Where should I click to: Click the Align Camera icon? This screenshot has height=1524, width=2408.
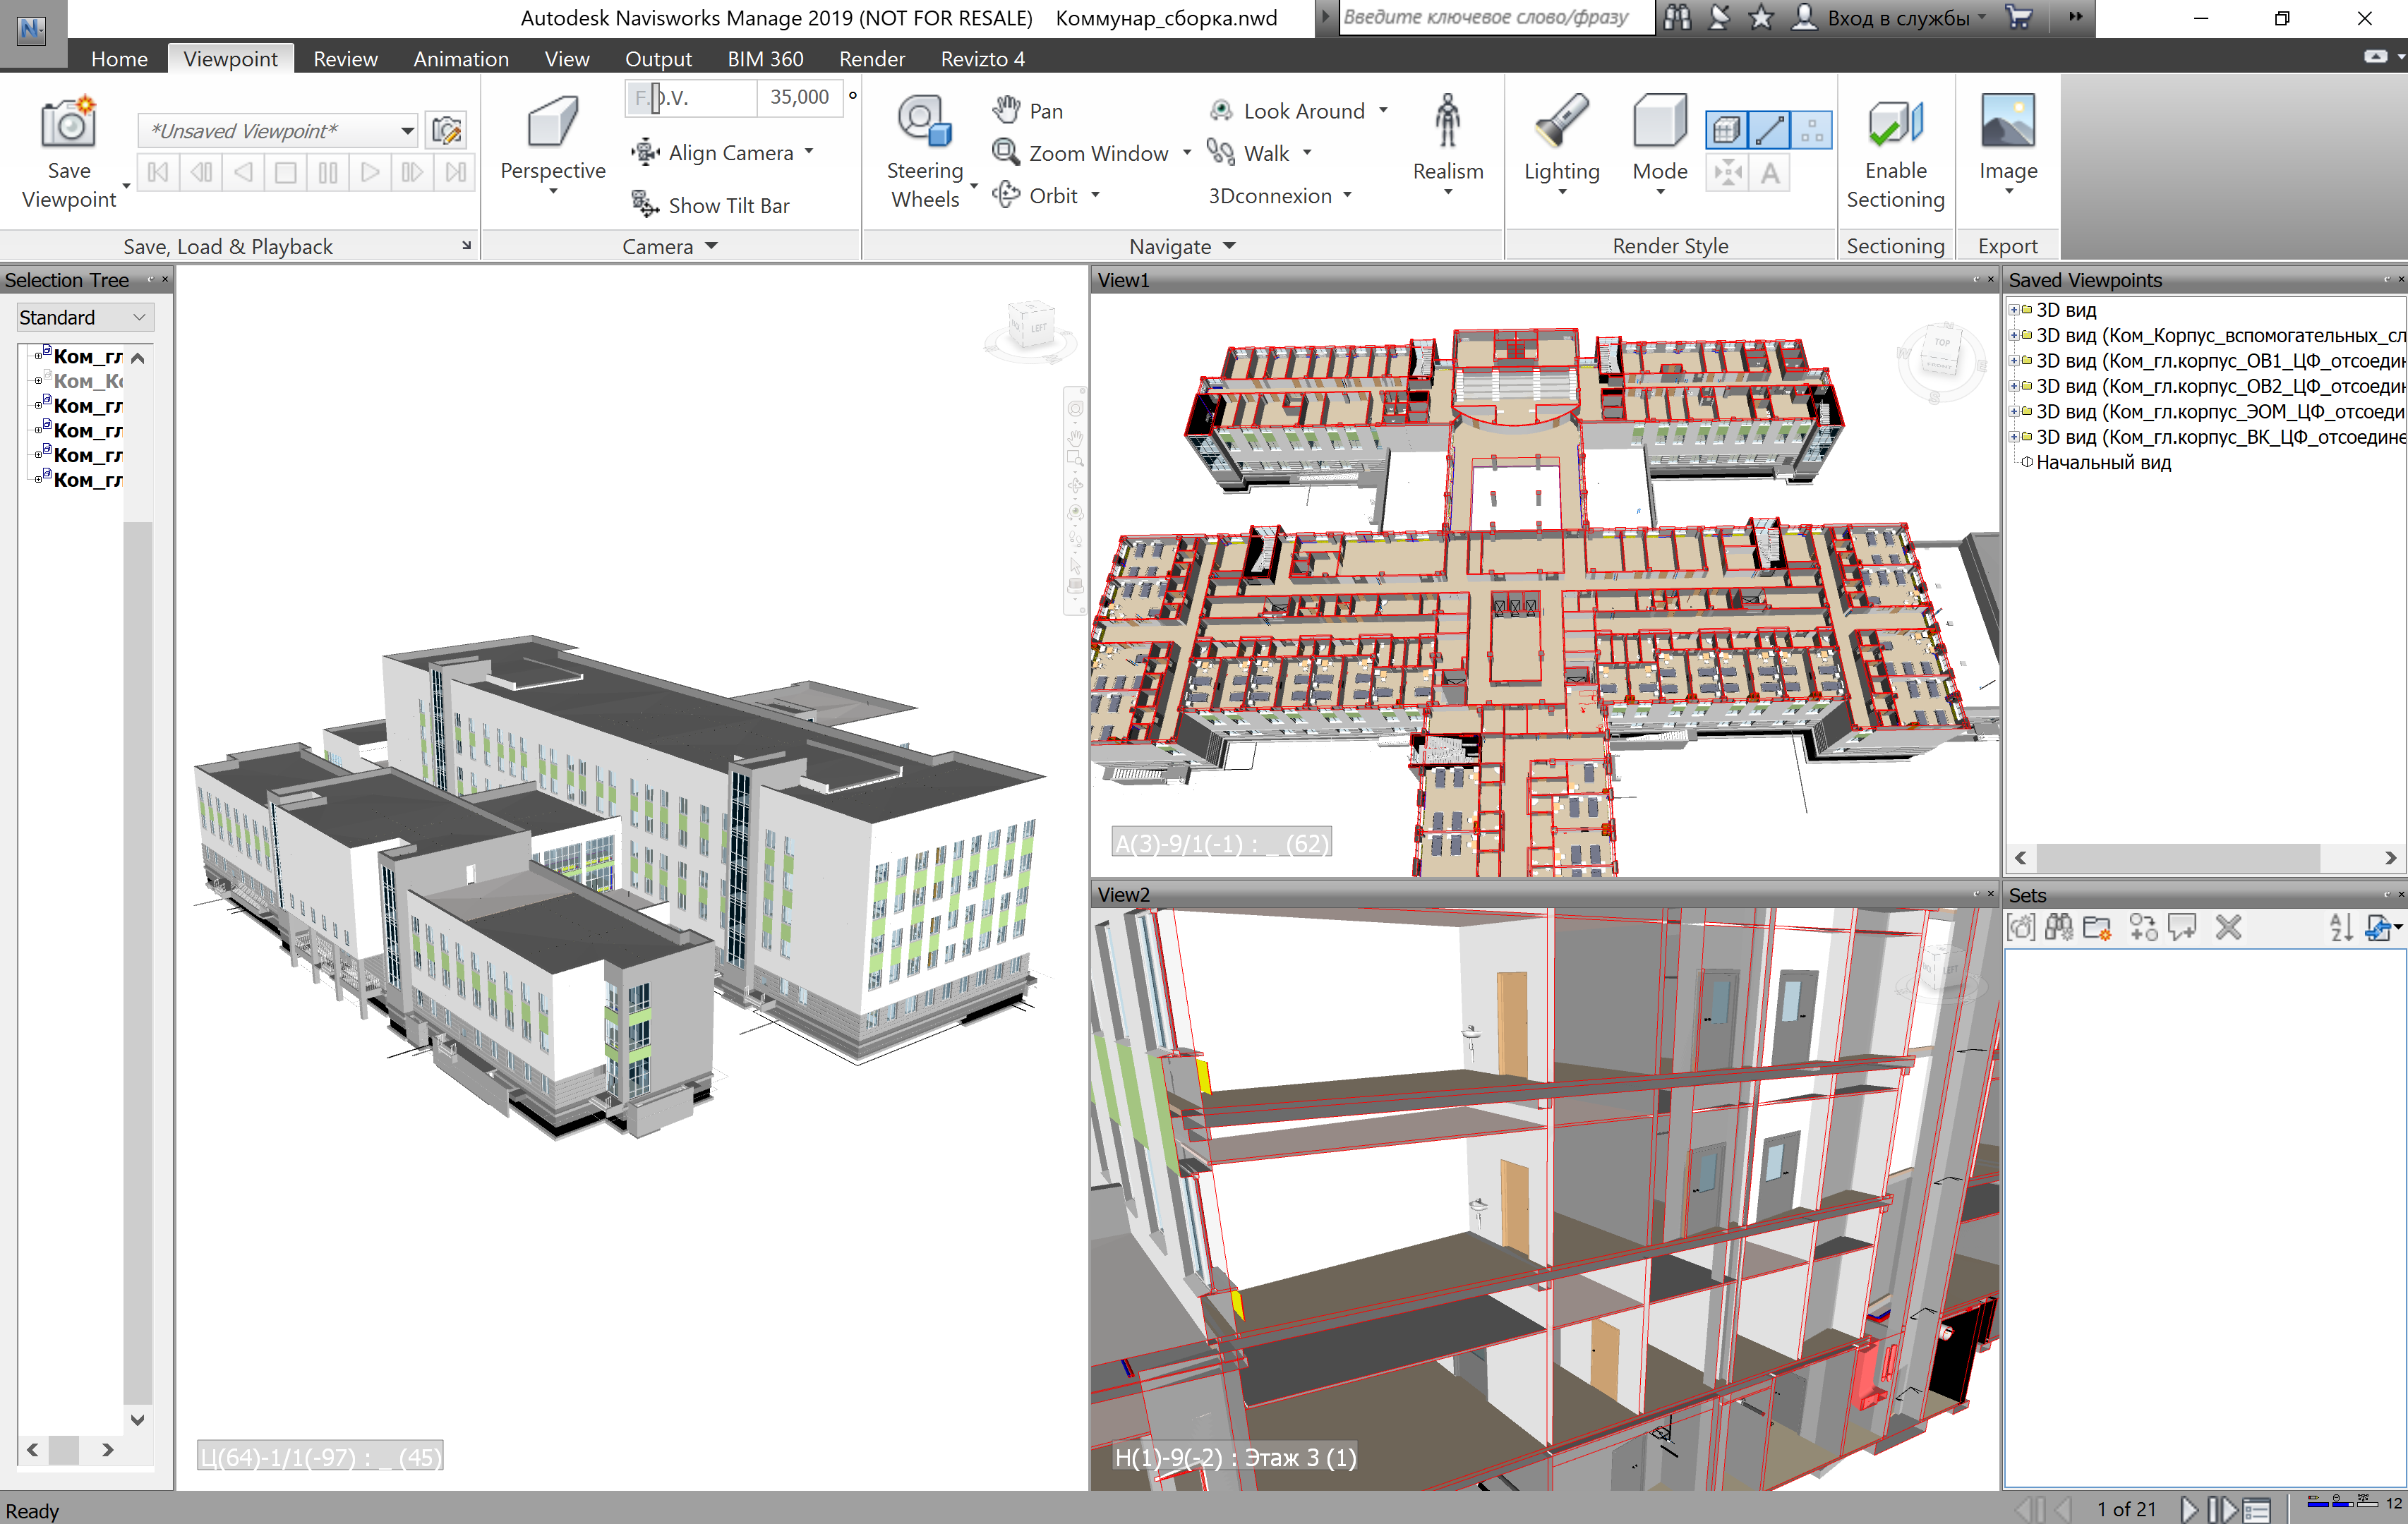click(x=645, y=152)
